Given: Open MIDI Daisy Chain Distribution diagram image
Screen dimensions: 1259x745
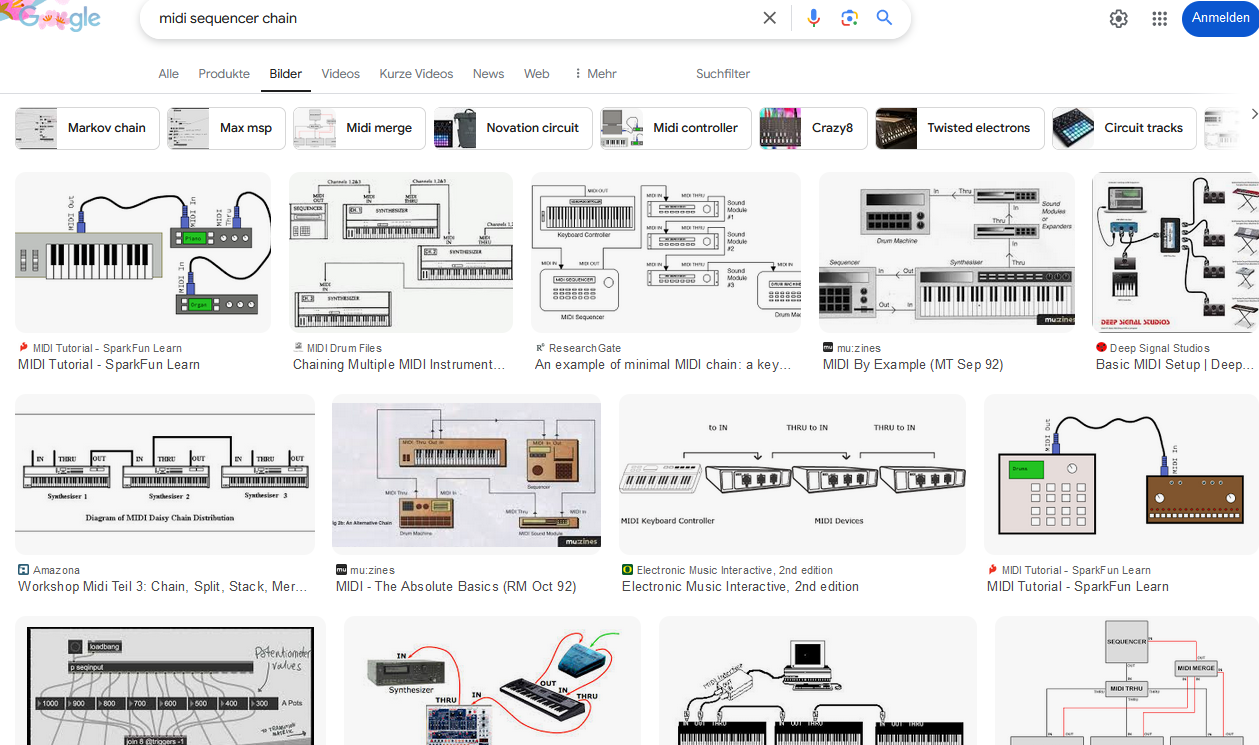Looking at the screenshot, I should click(165, 474).
